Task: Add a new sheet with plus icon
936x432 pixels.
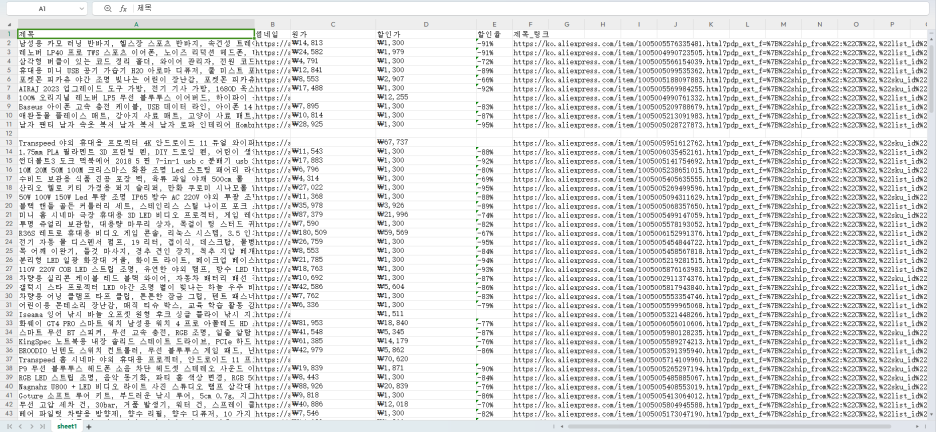Action: tap(89, 427)
